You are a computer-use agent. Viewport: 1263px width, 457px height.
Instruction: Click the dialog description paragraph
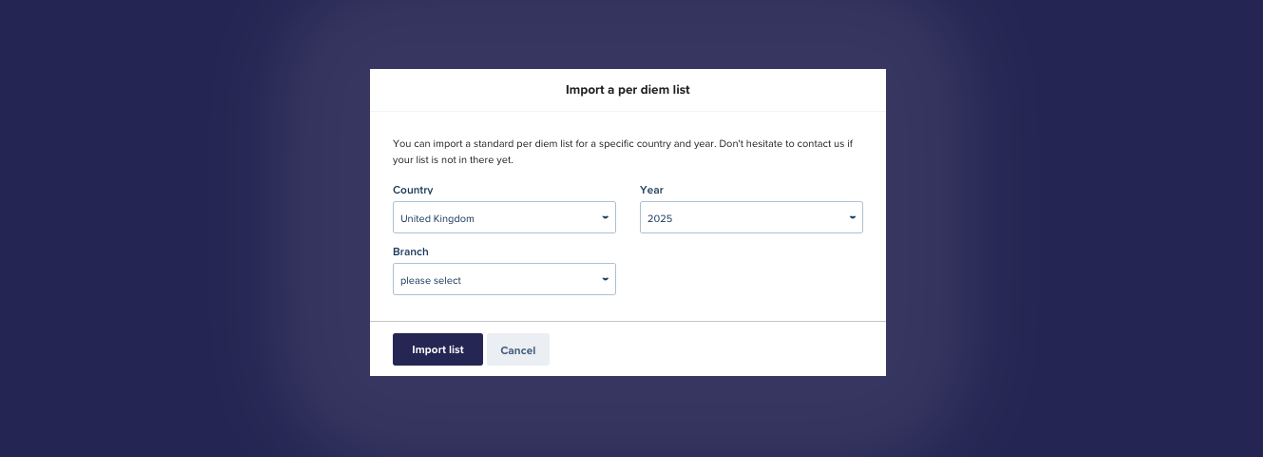pos(623,152)
